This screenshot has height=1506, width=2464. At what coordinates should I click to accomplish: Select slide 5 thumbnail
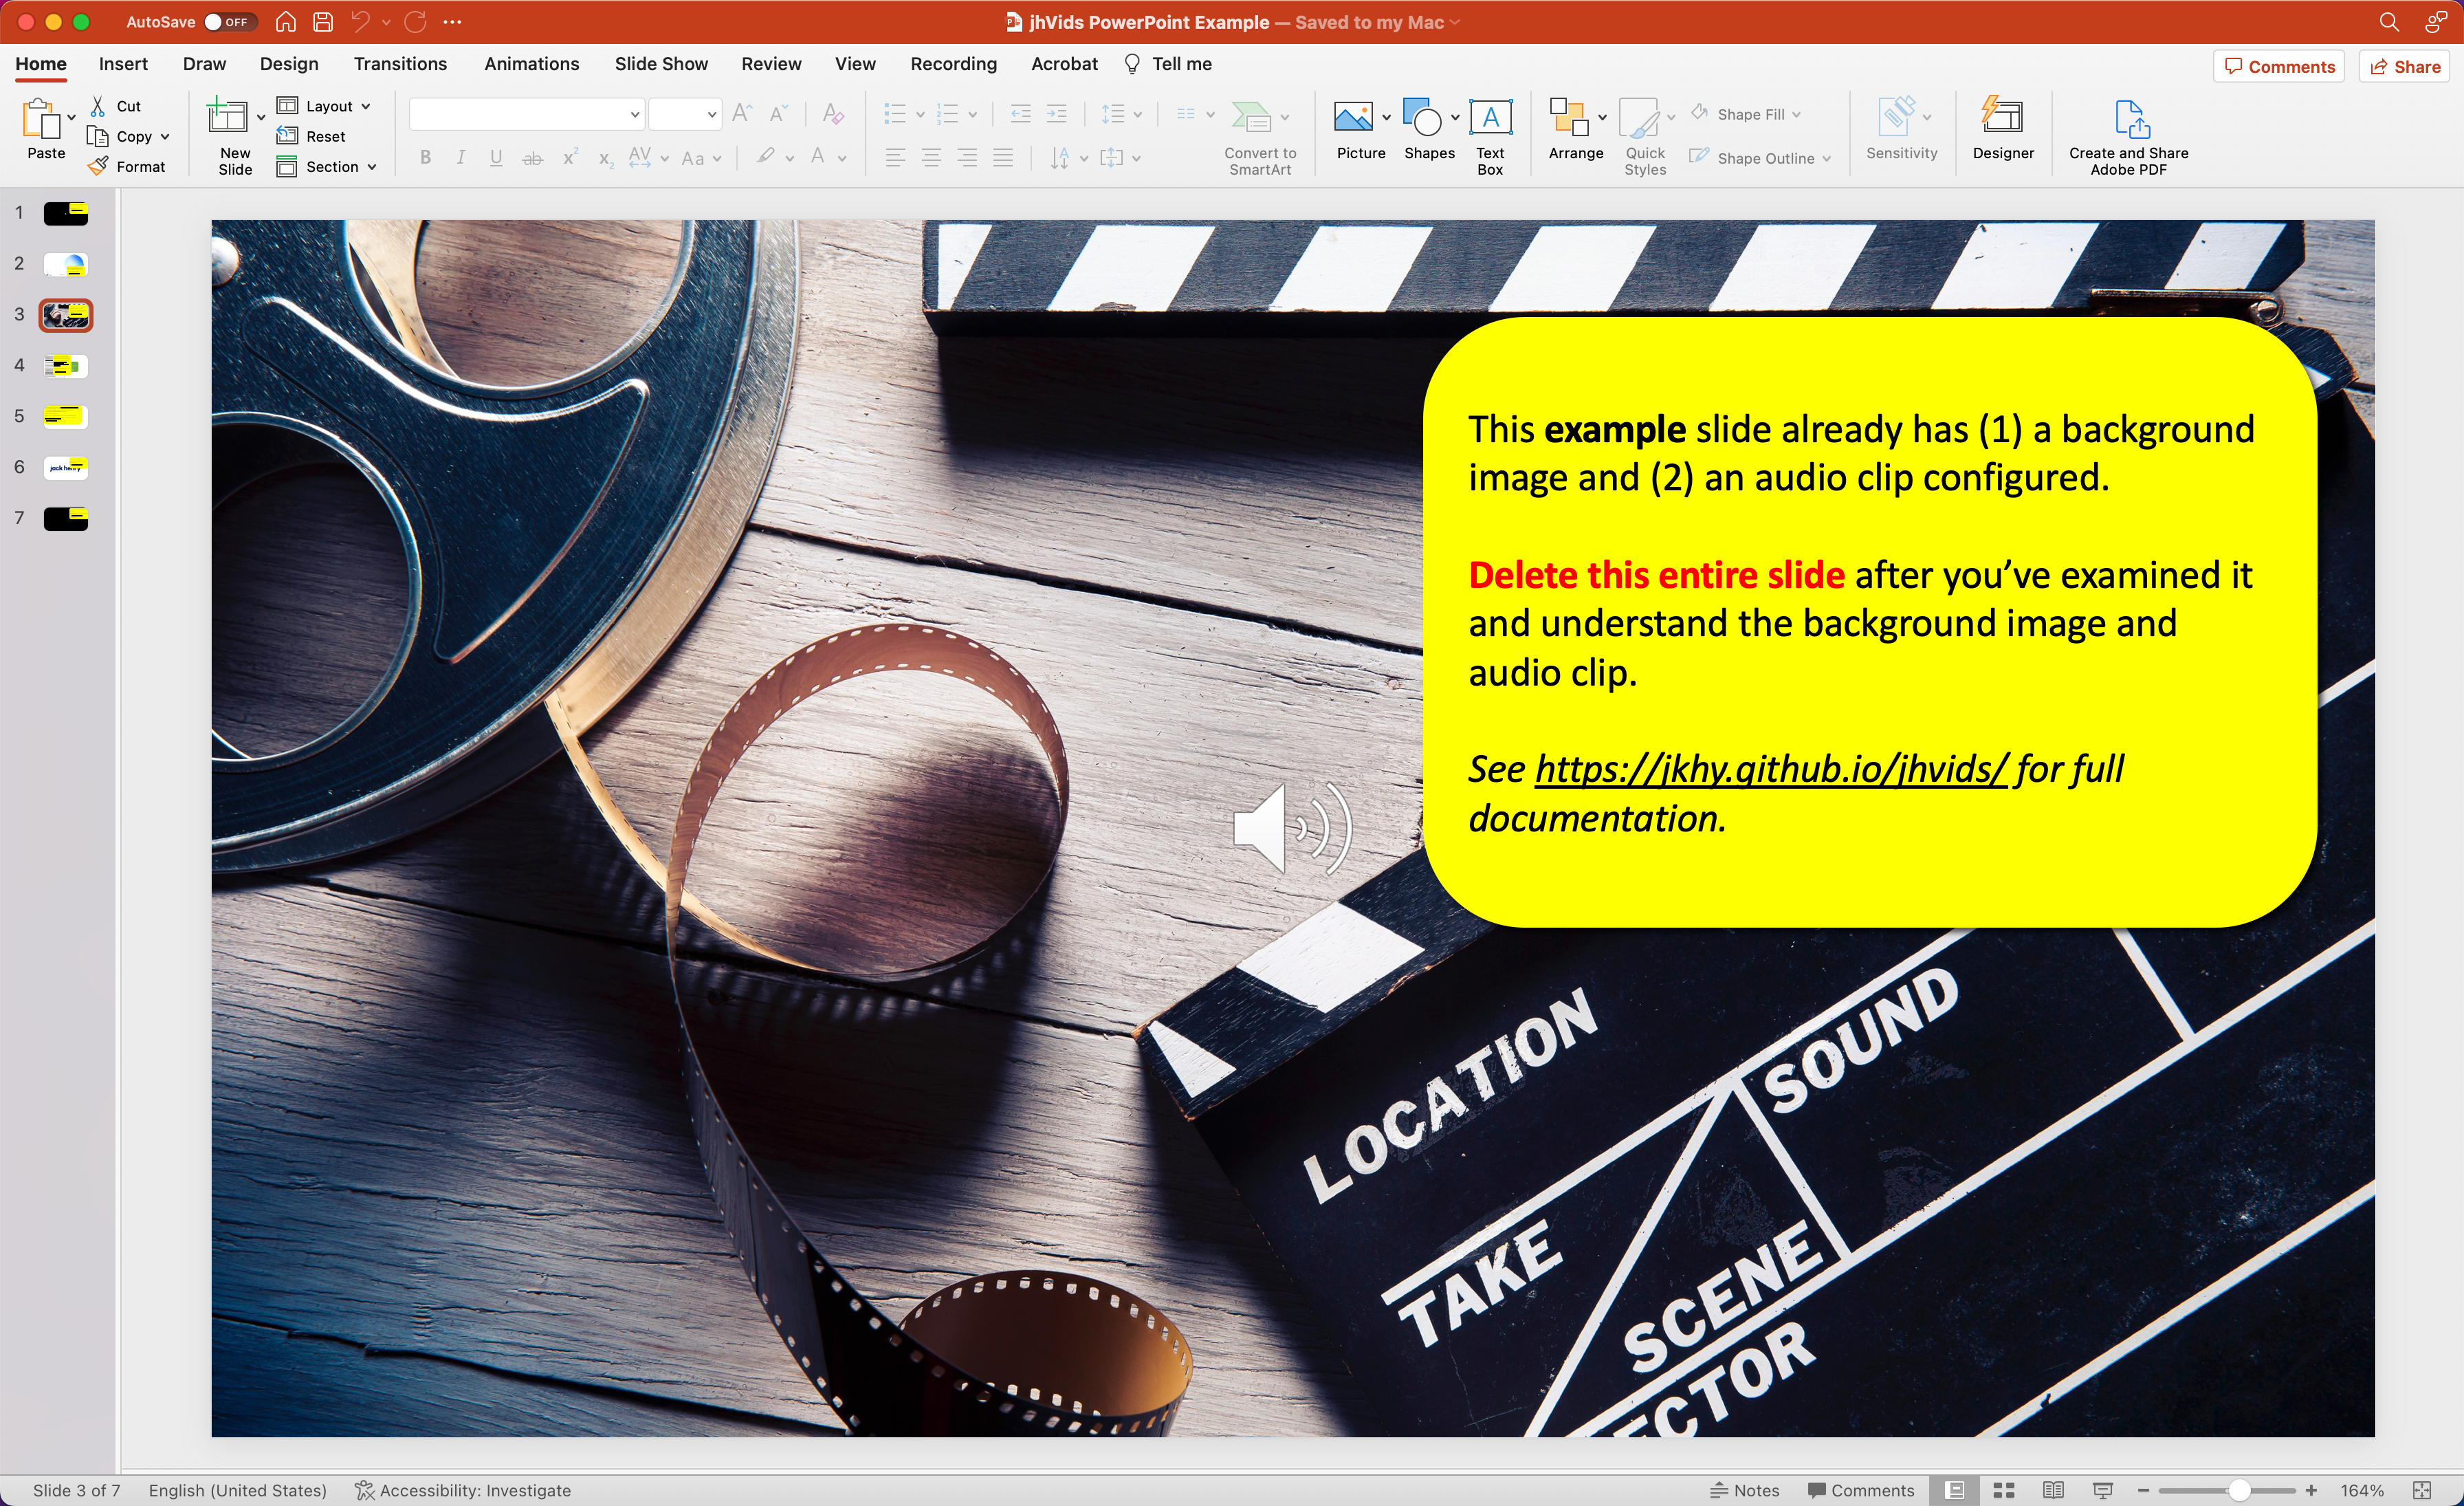point(66,417)
